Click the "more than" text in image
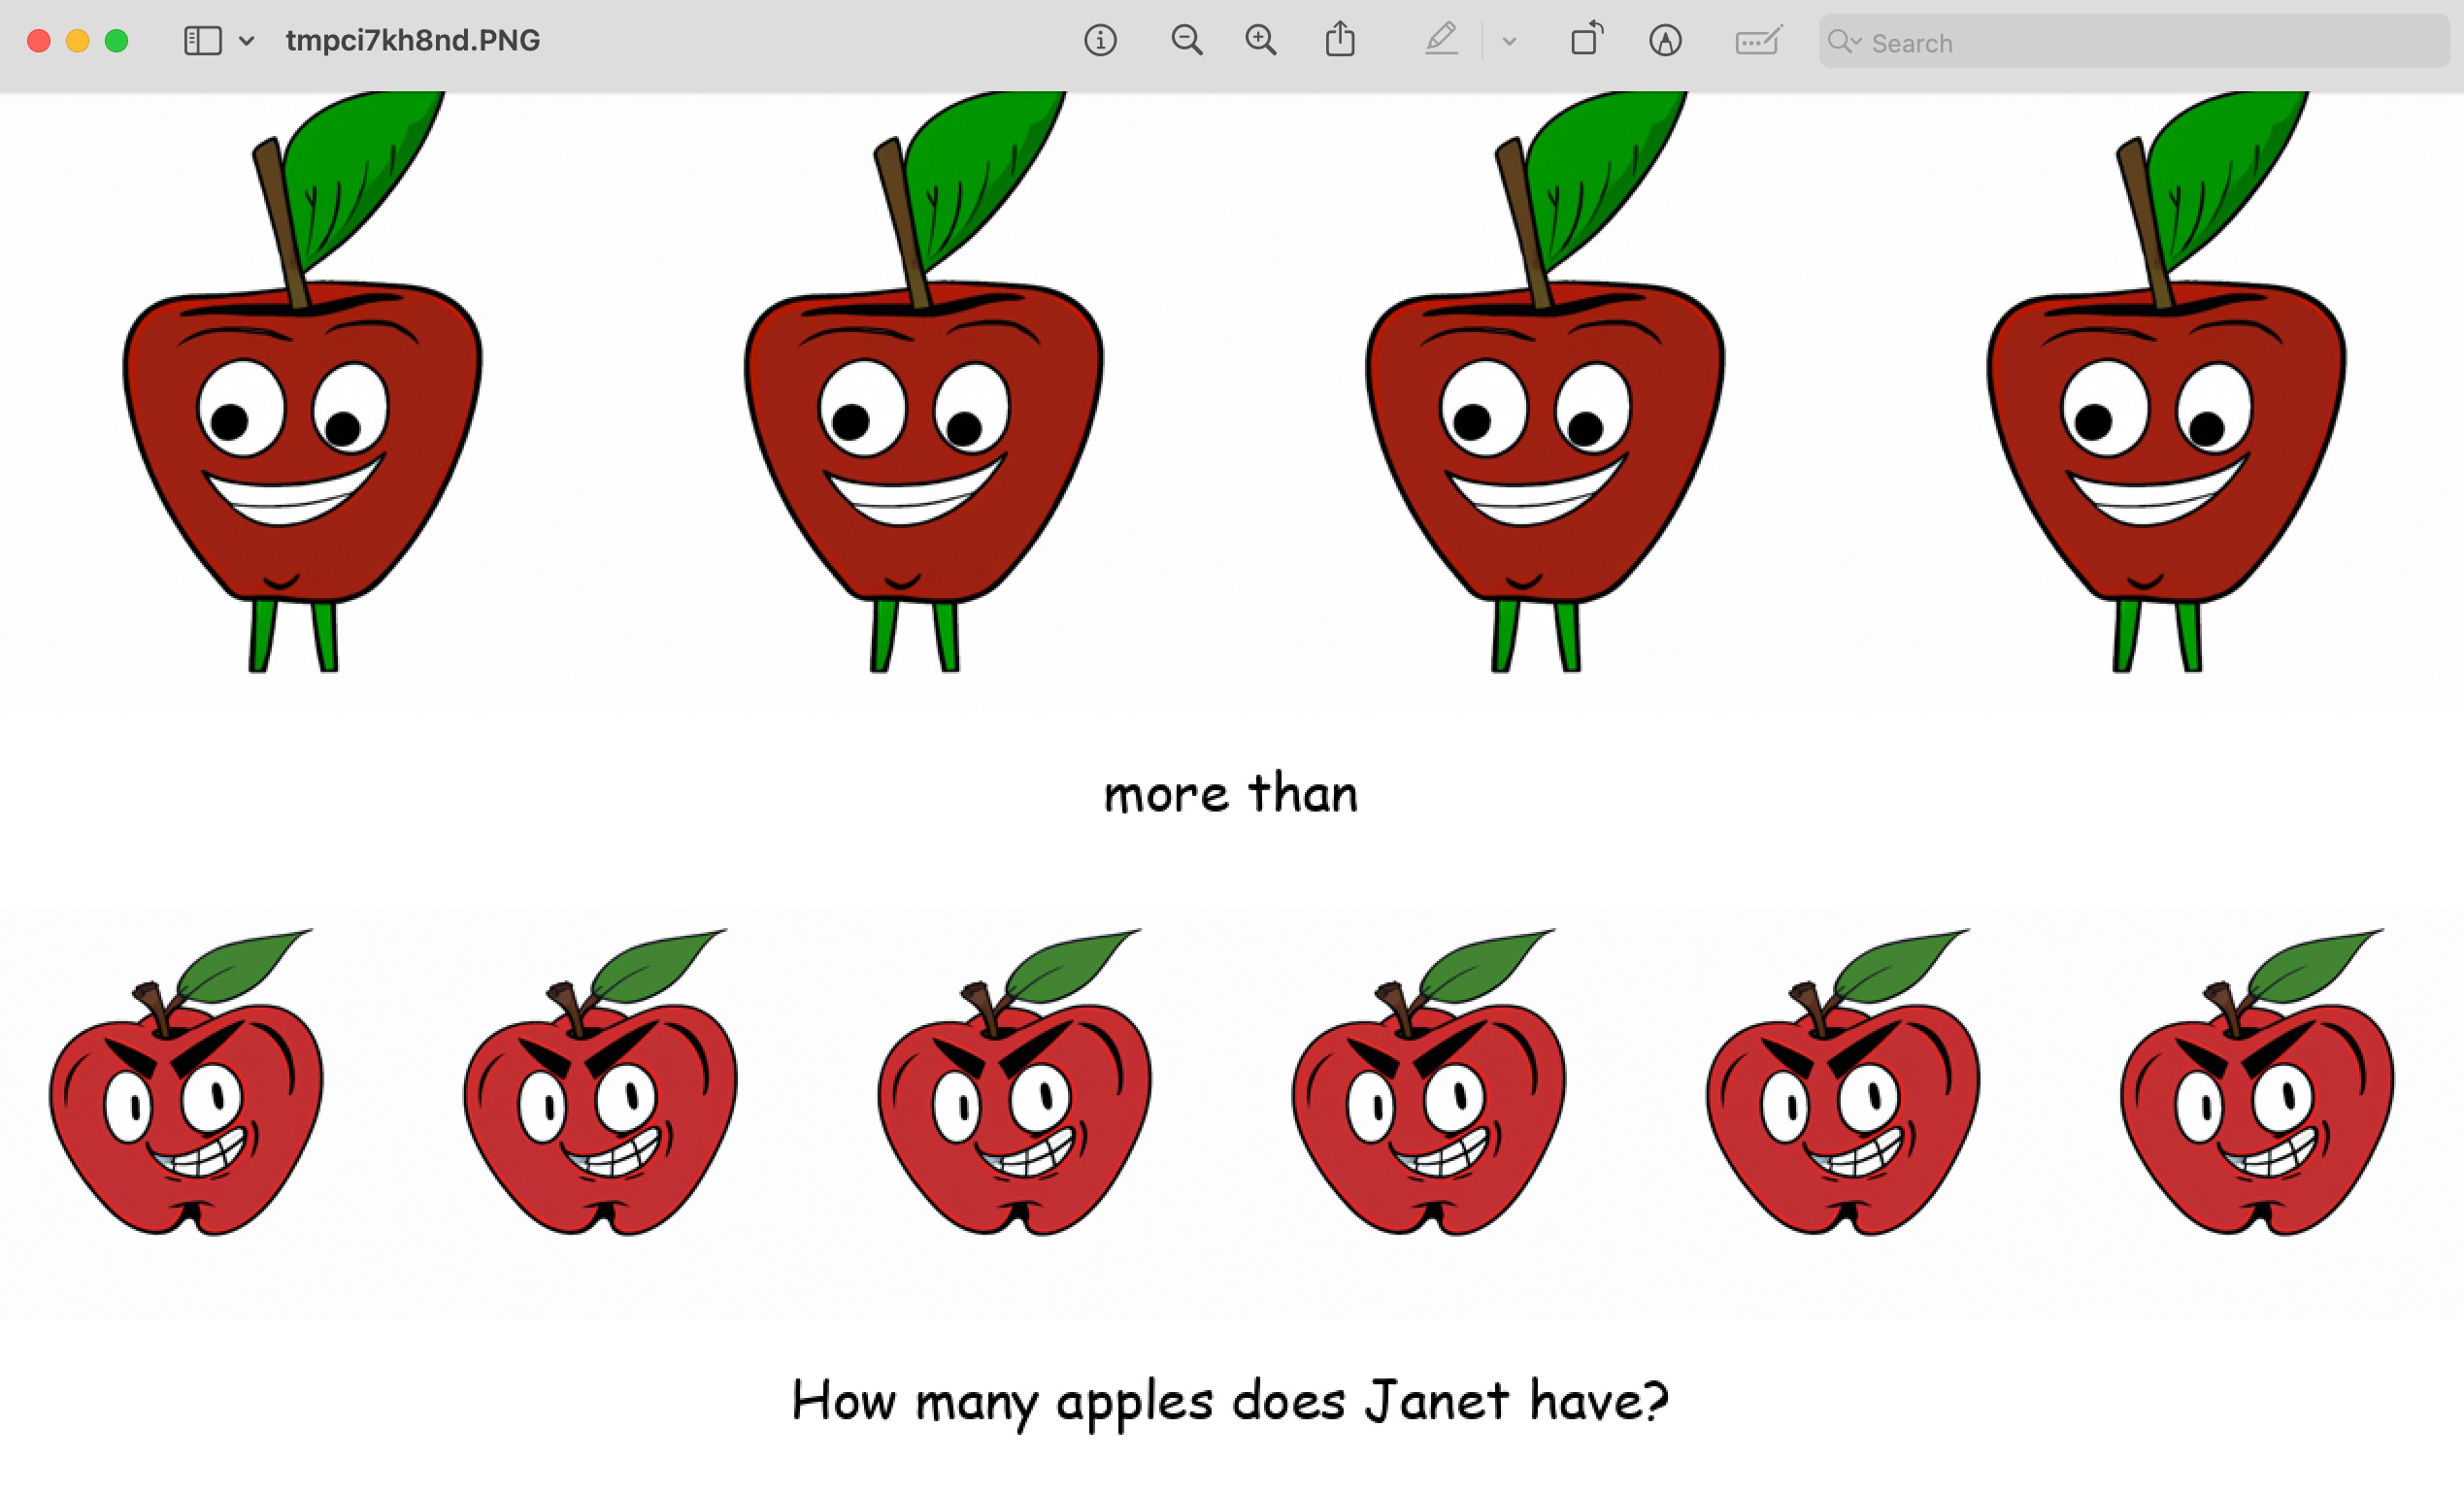The image size is (2464, 1493). pyautogui.click(x=1231, y=794)
